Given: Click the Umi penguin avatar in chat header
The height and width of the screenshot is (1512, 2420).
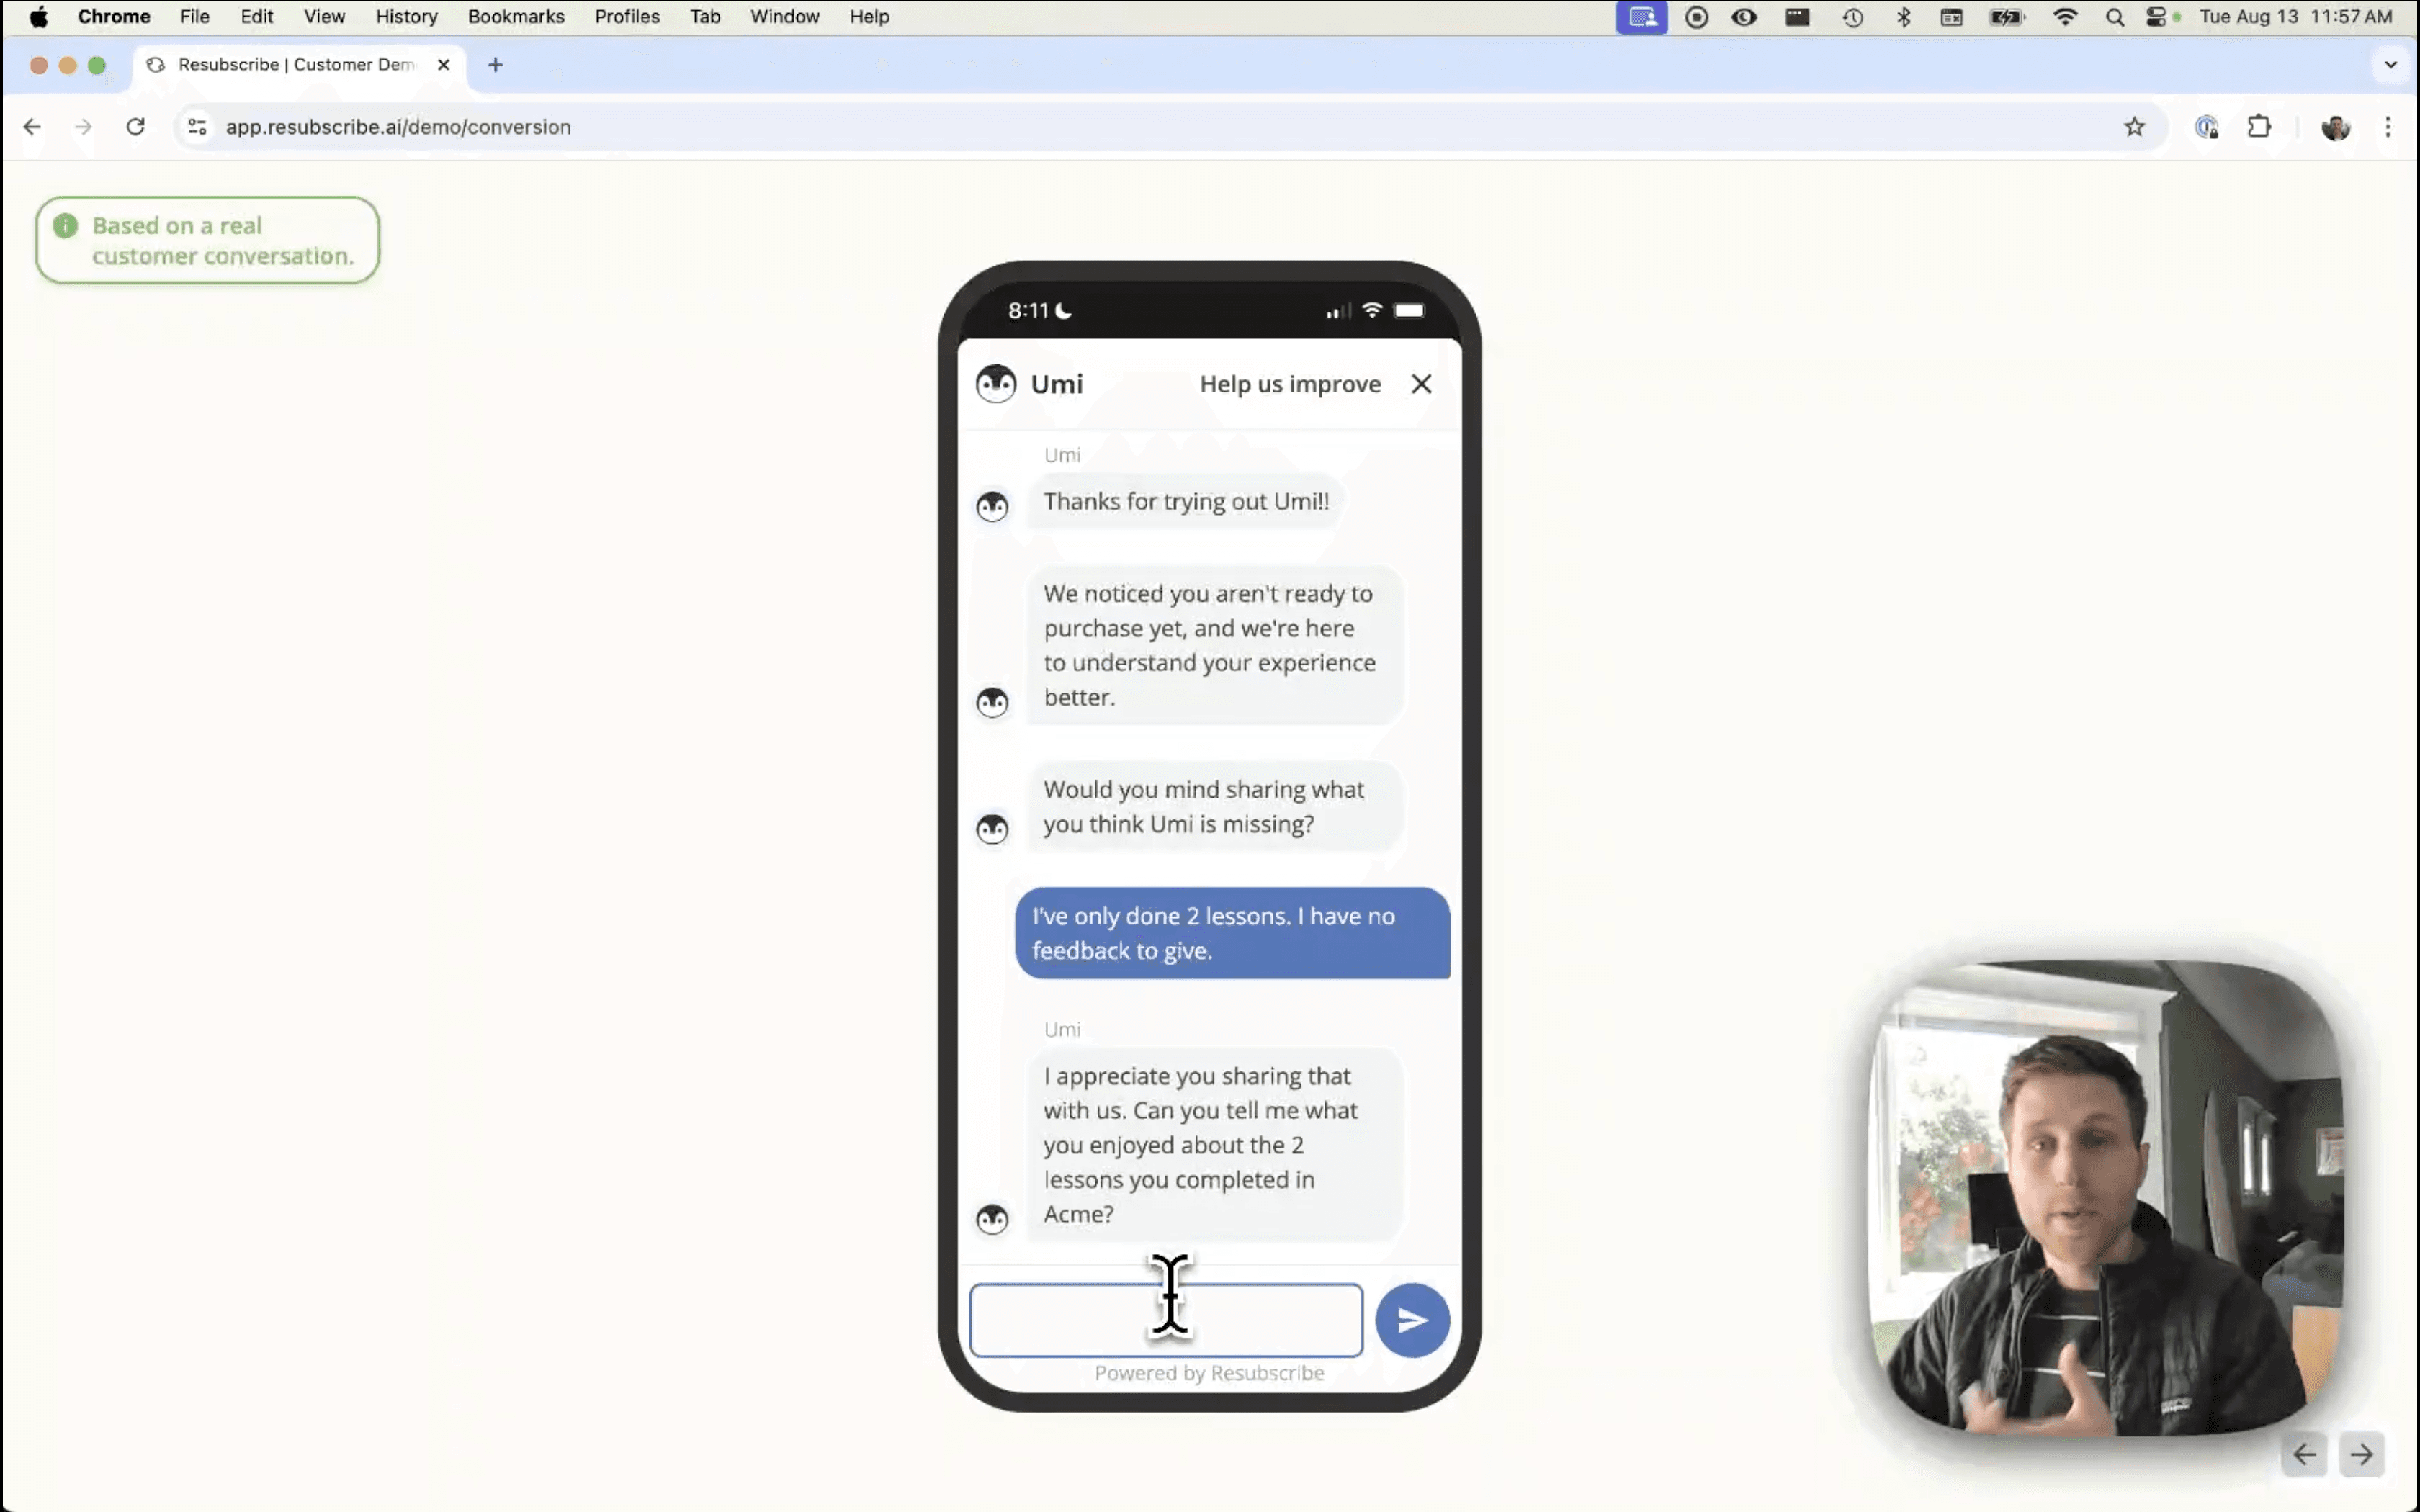Looking at the screenshot, I should click(995, 383).
